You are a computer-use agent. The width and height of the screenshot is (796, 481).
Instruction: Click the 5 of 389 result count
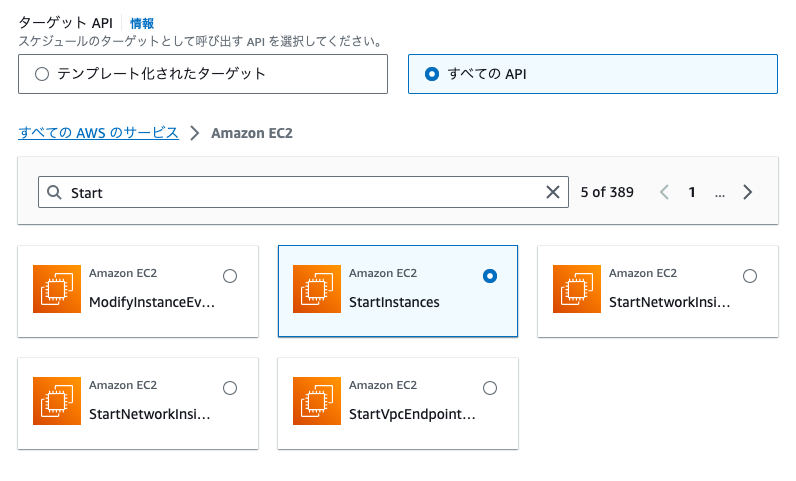pos(607,192)
